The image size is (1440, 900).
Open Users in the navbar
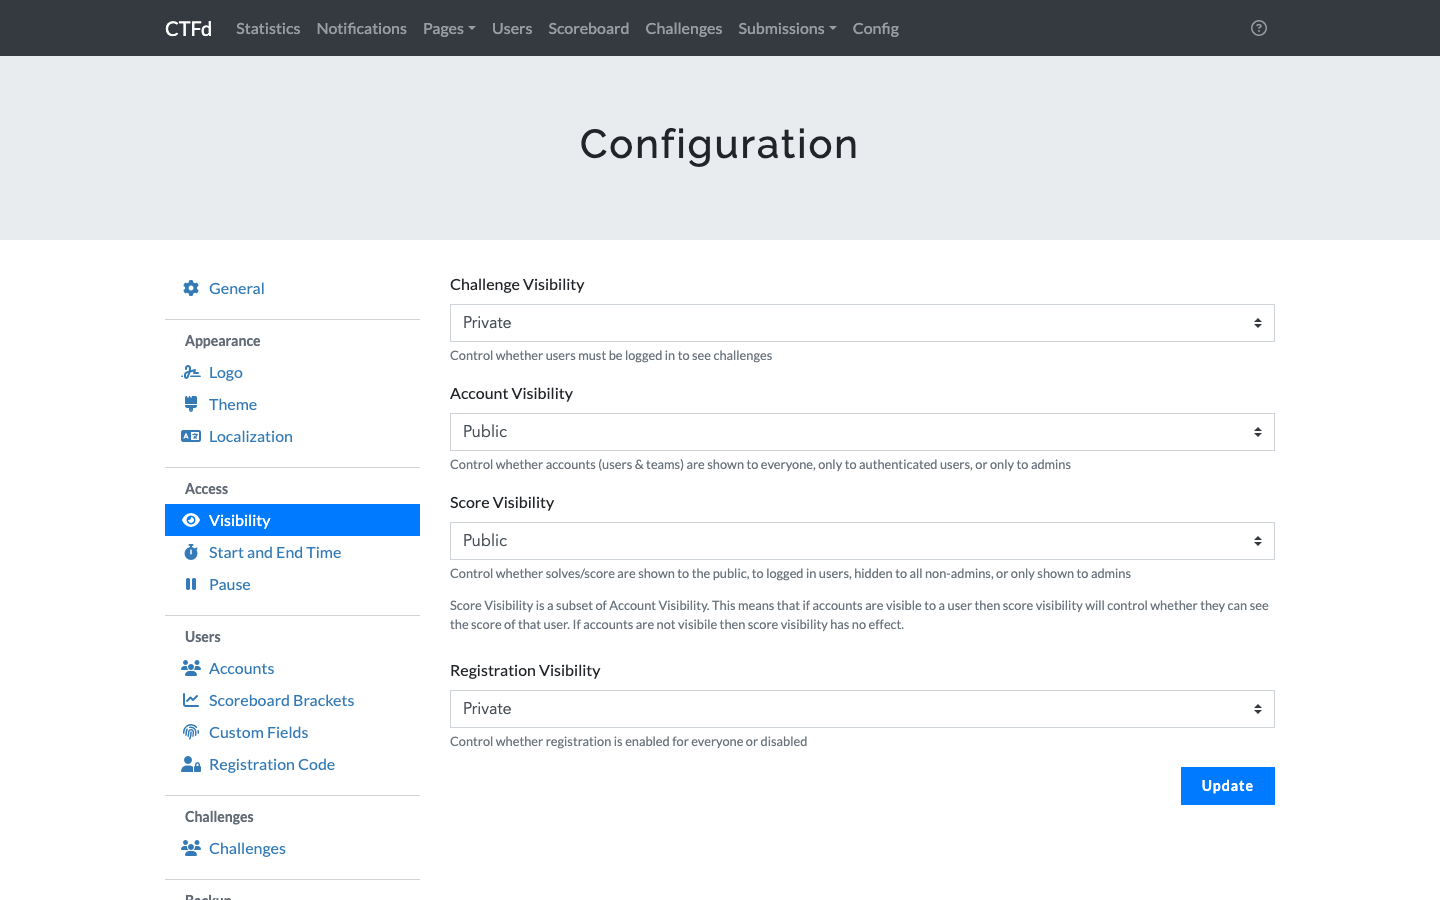(x=512, y=28)
